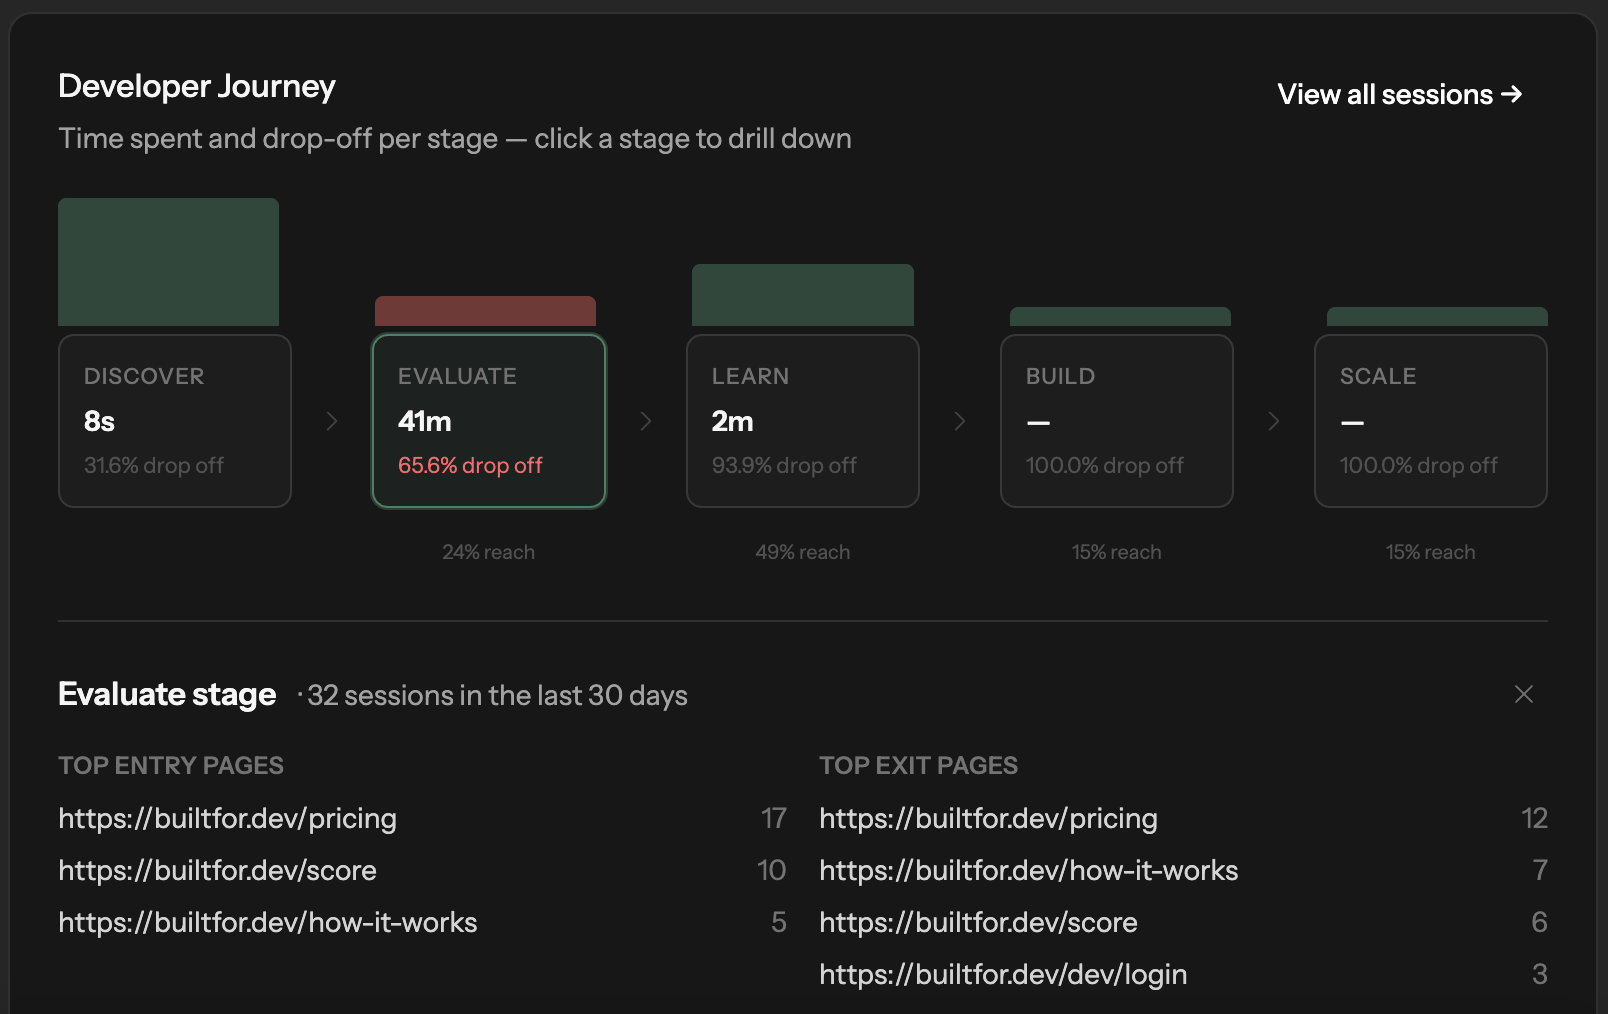
Task: Open how-it-works URL under Top Exit Pages
Action: 1028,871
